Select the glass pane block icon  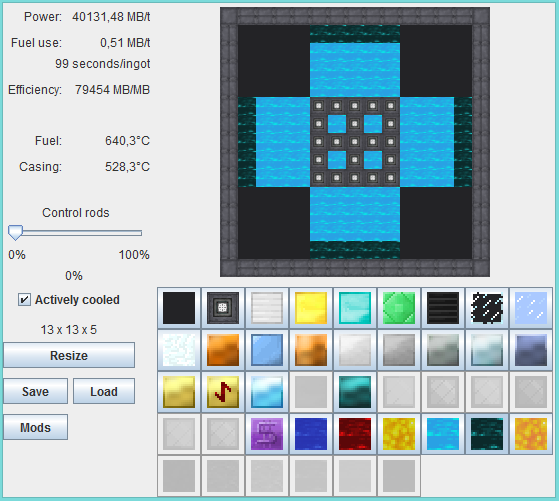pyautogui.click(x=531, y=308)
